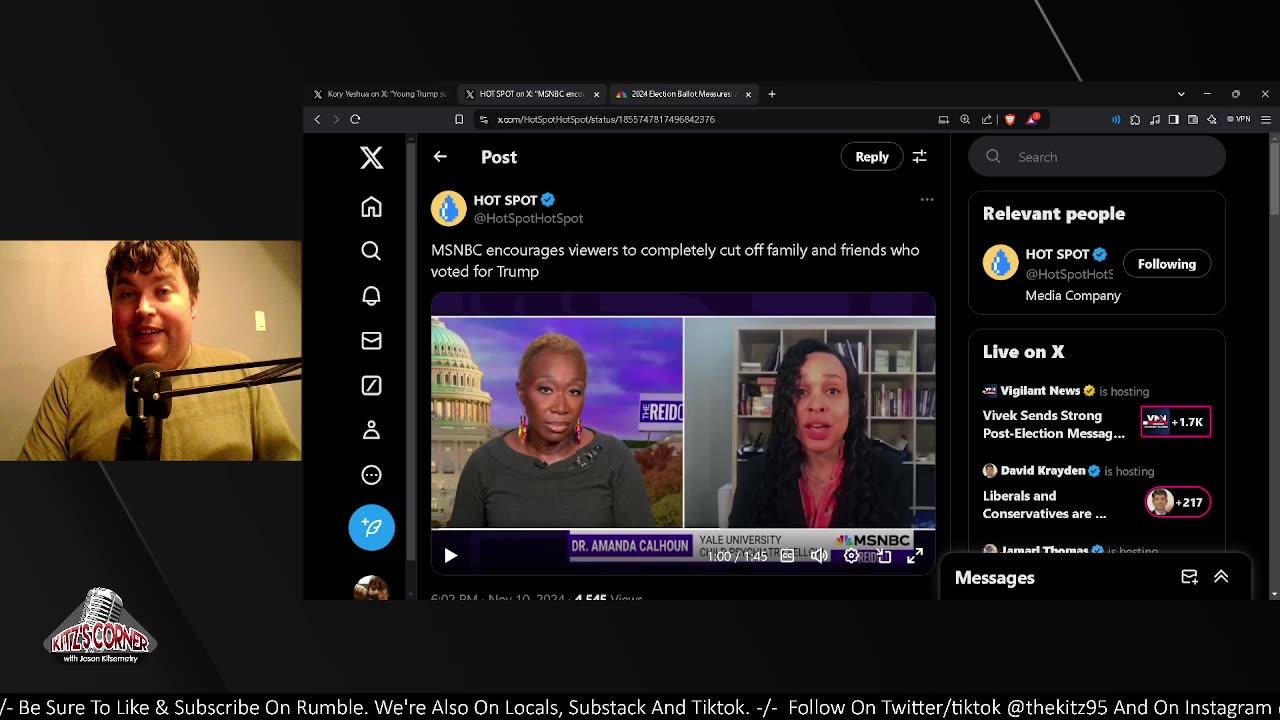Compose new message in Messages drawer

1189,577
